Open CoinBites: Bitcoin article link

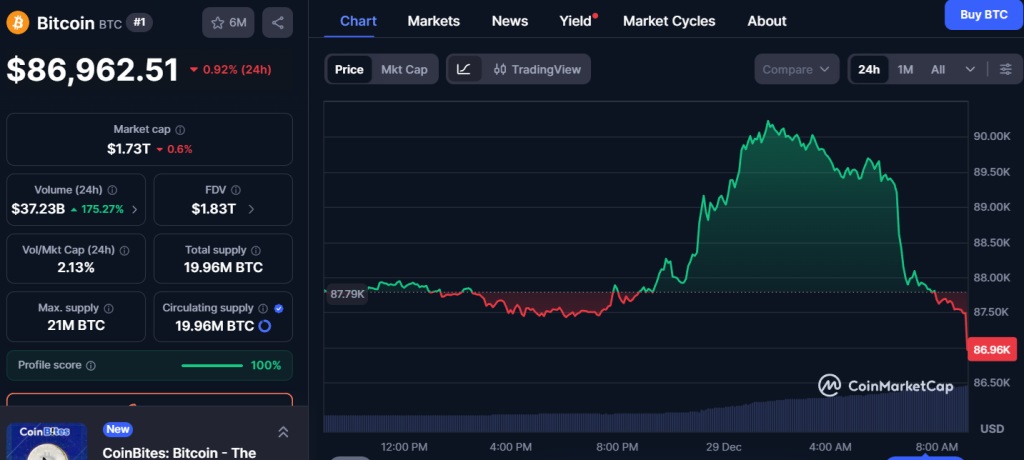180,453
